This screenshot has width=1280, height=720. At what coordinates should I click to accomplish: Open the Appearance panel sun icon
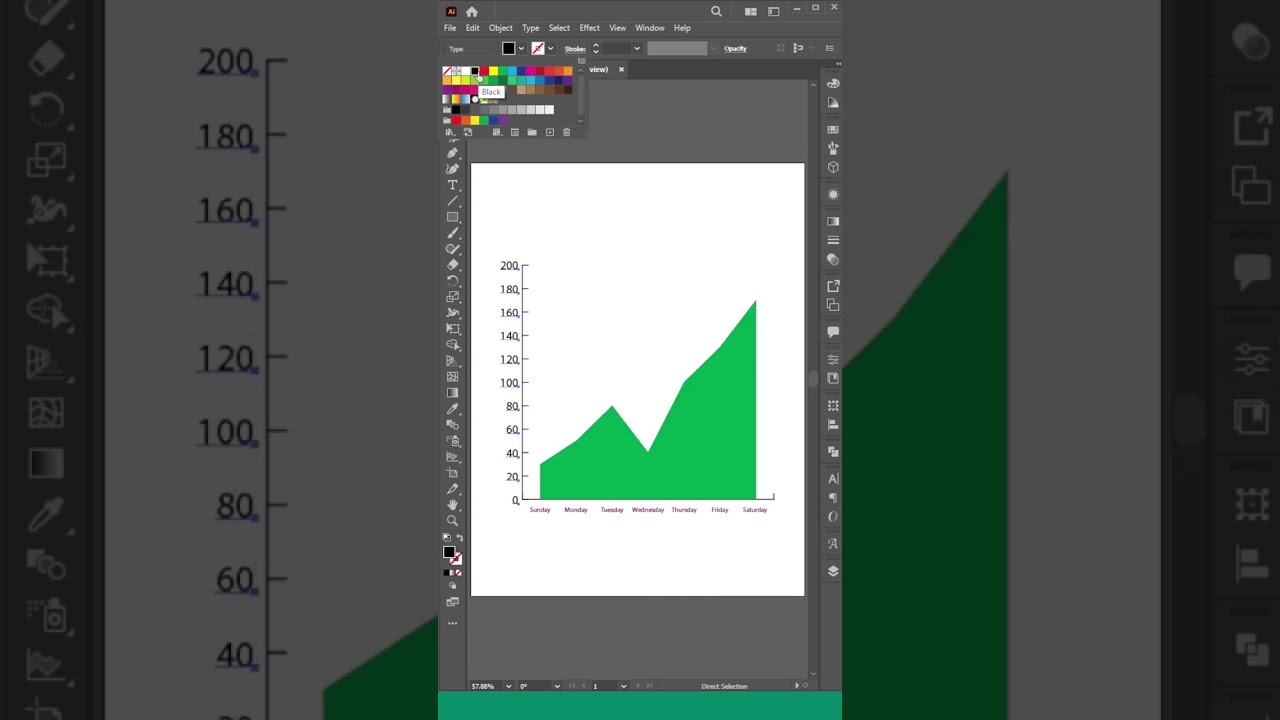click(833, 194)
